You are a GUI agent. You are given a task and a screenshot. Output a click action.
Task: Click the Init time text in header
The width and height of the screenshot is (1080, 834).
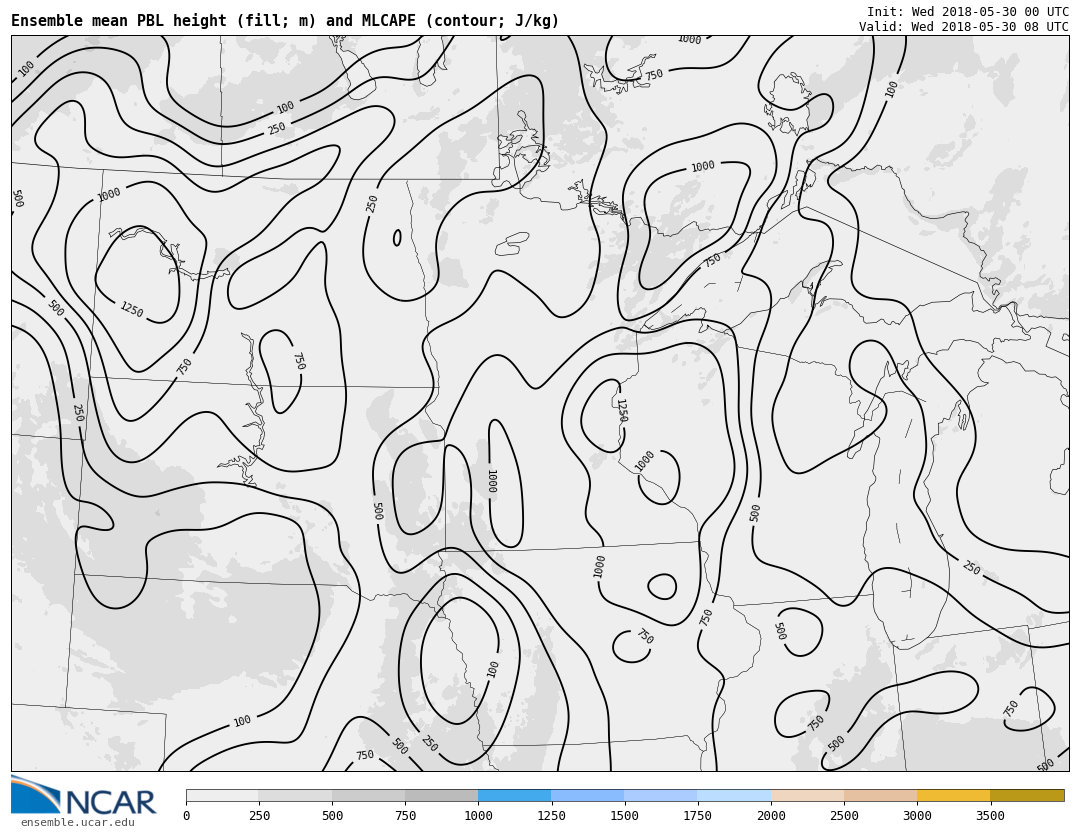967,12
